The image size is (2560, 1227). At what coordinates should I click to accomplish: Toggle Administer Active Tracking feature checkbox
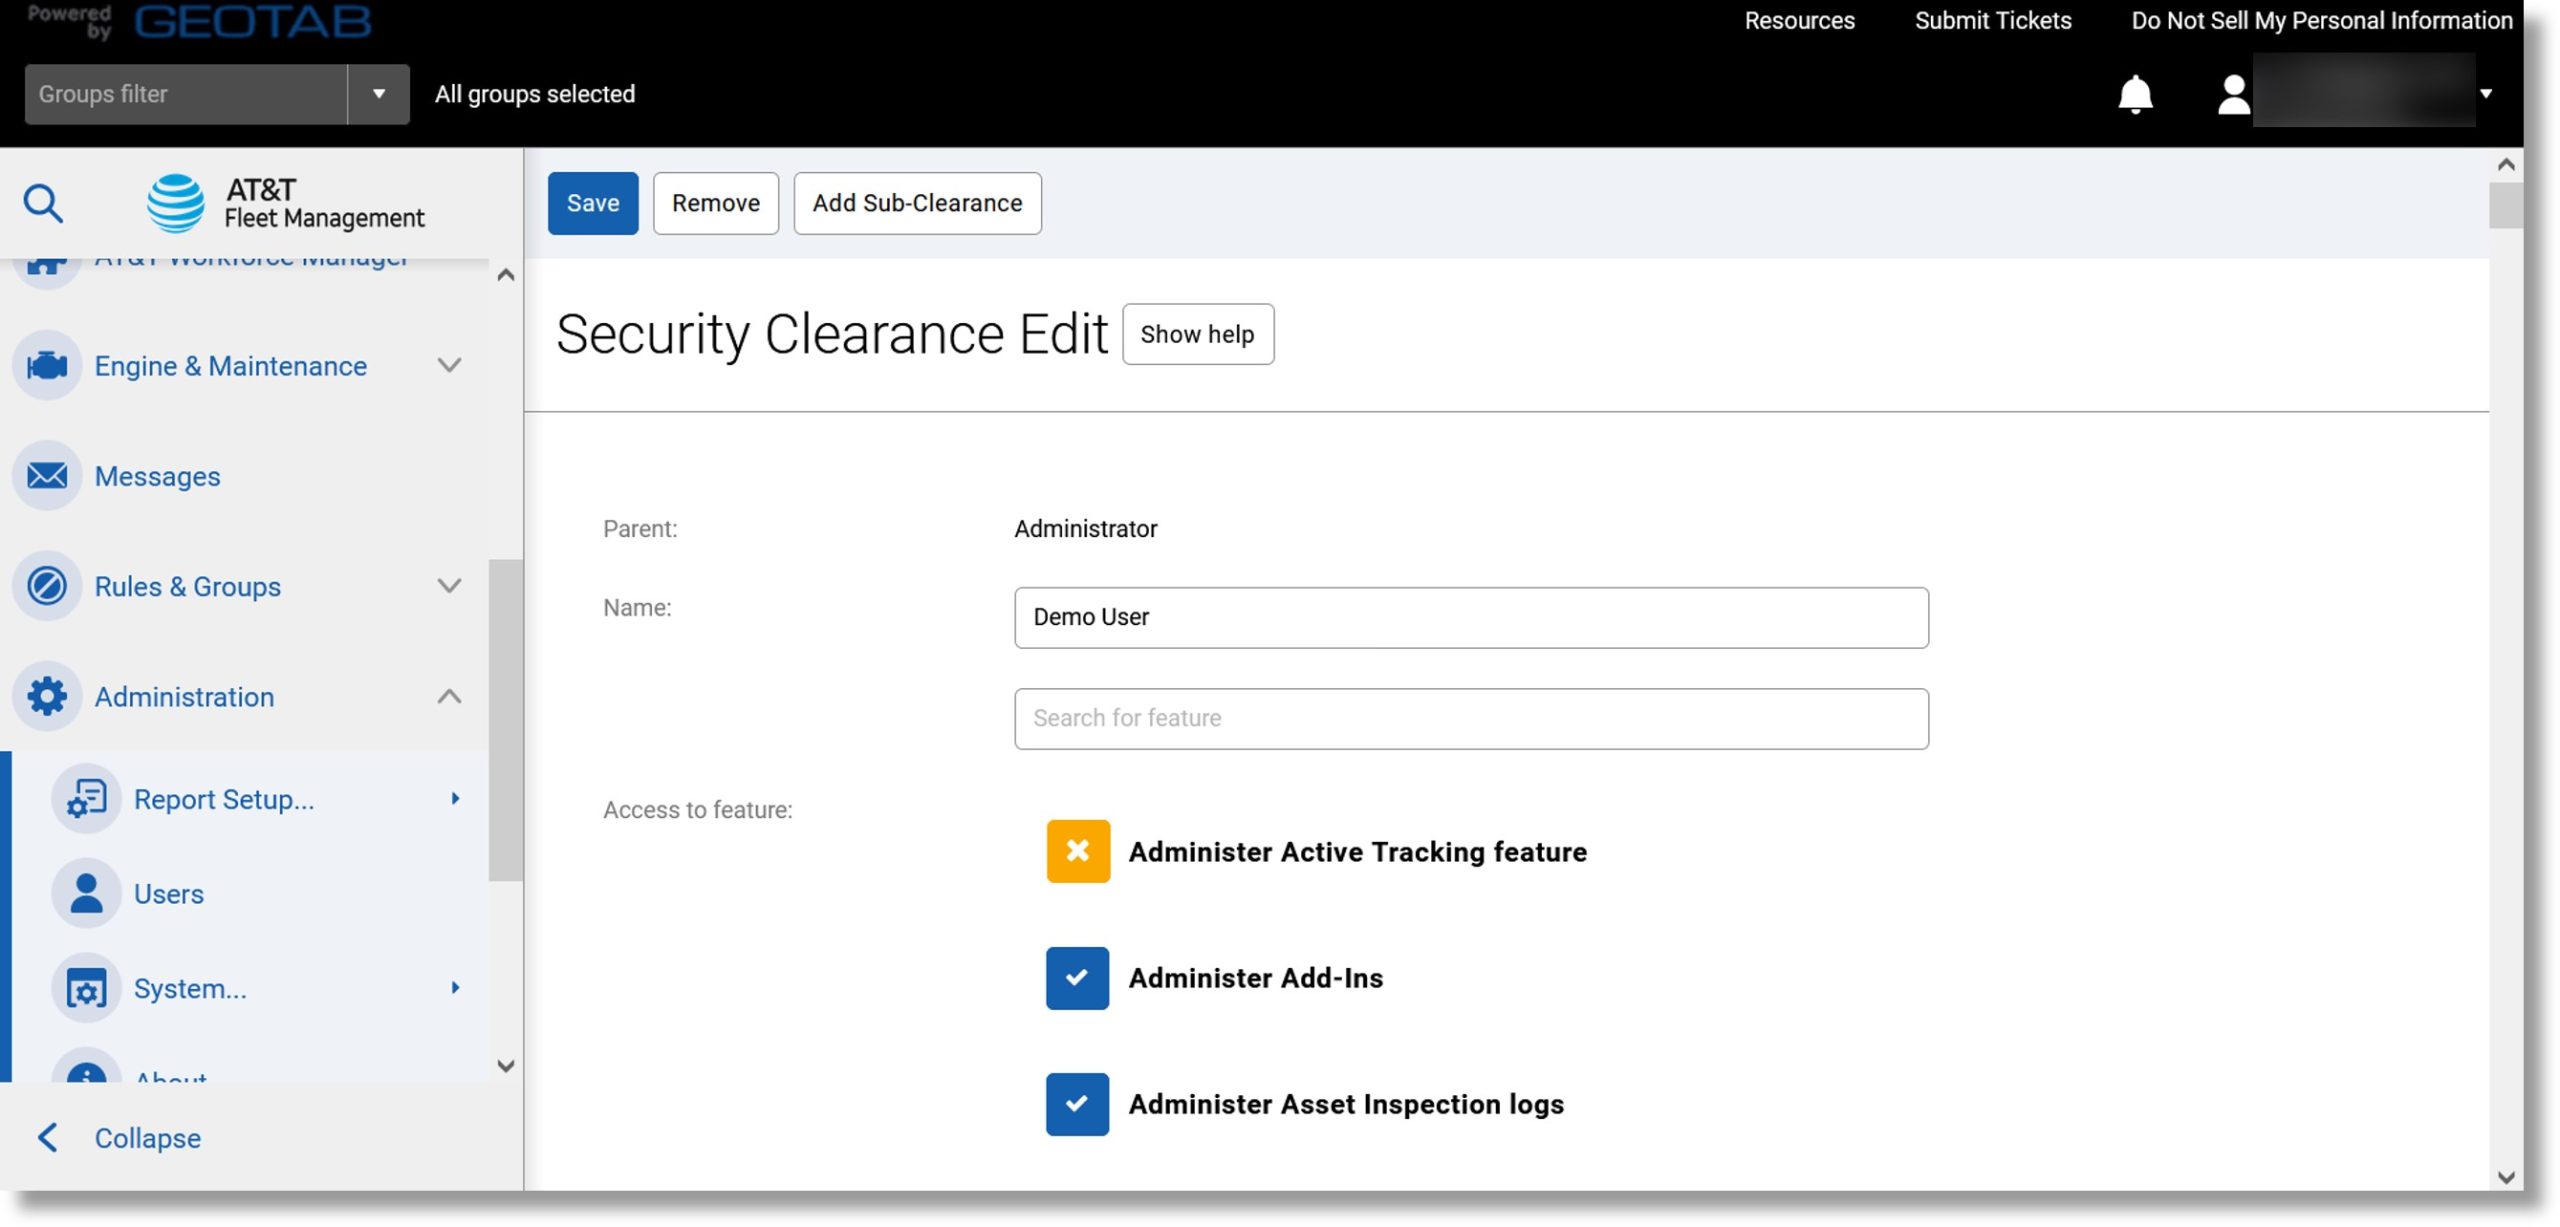click(x=1078, y=851)
